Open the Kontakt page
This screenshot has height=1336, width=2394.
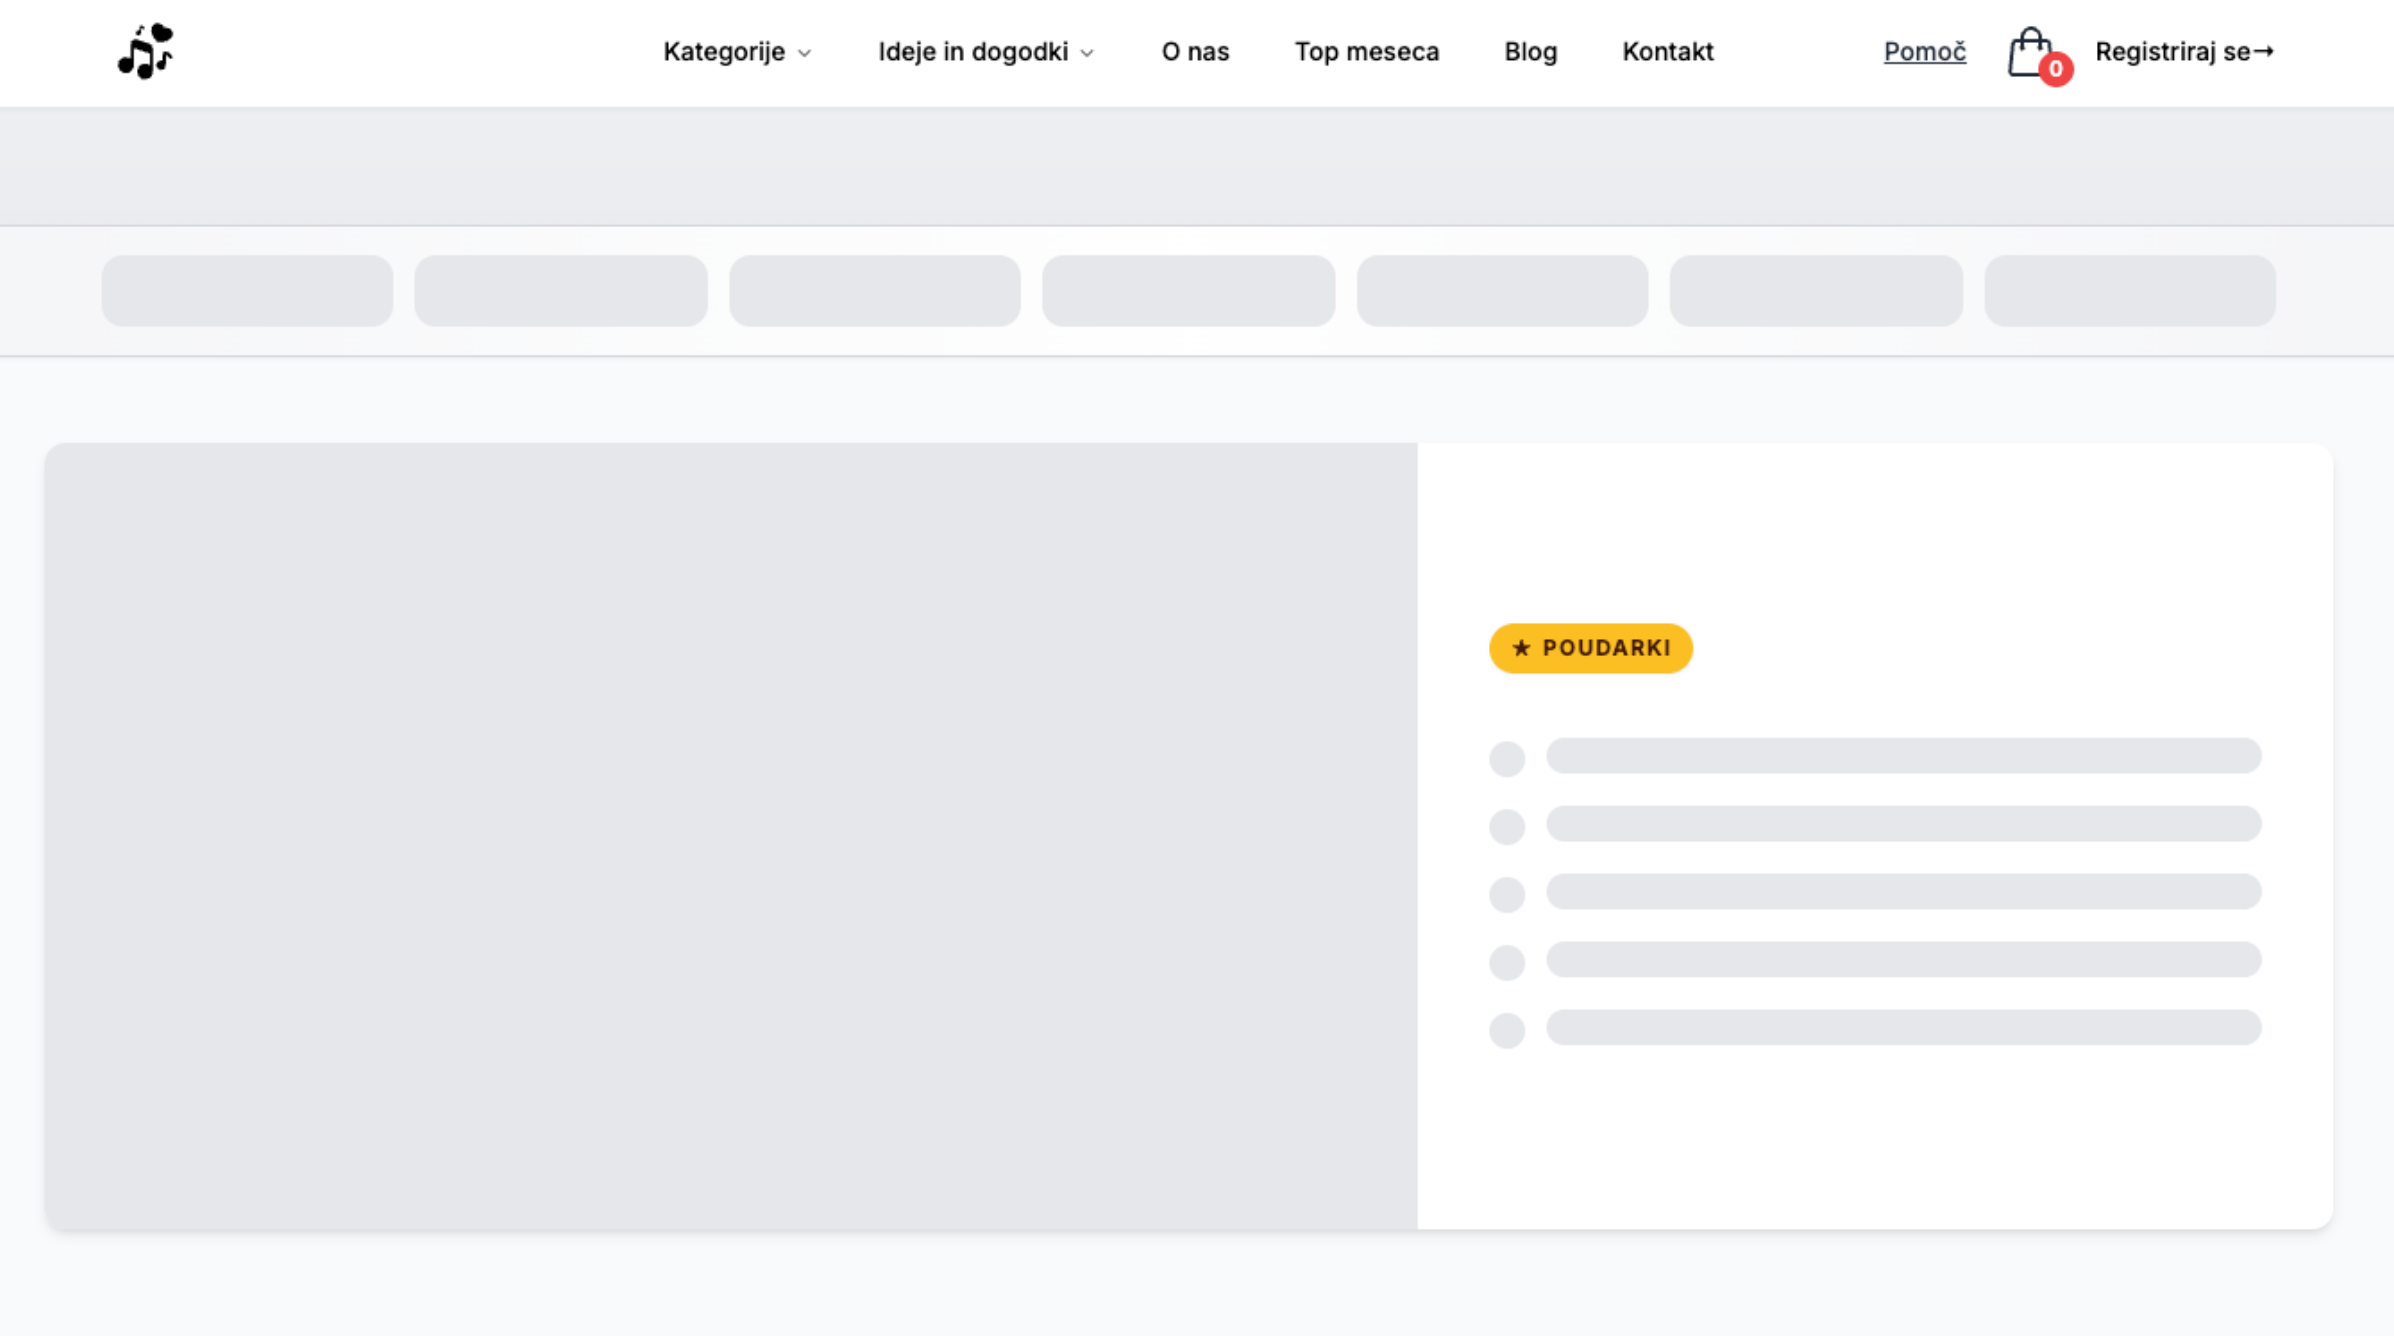click(x=1667, y=51)
